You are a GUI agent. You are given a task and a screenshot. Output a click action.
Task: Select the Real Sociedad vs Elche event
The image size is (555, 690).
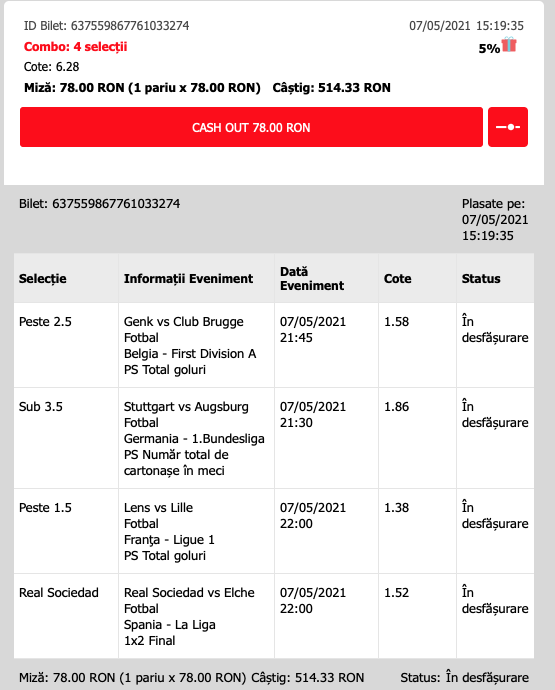[189, 593]
